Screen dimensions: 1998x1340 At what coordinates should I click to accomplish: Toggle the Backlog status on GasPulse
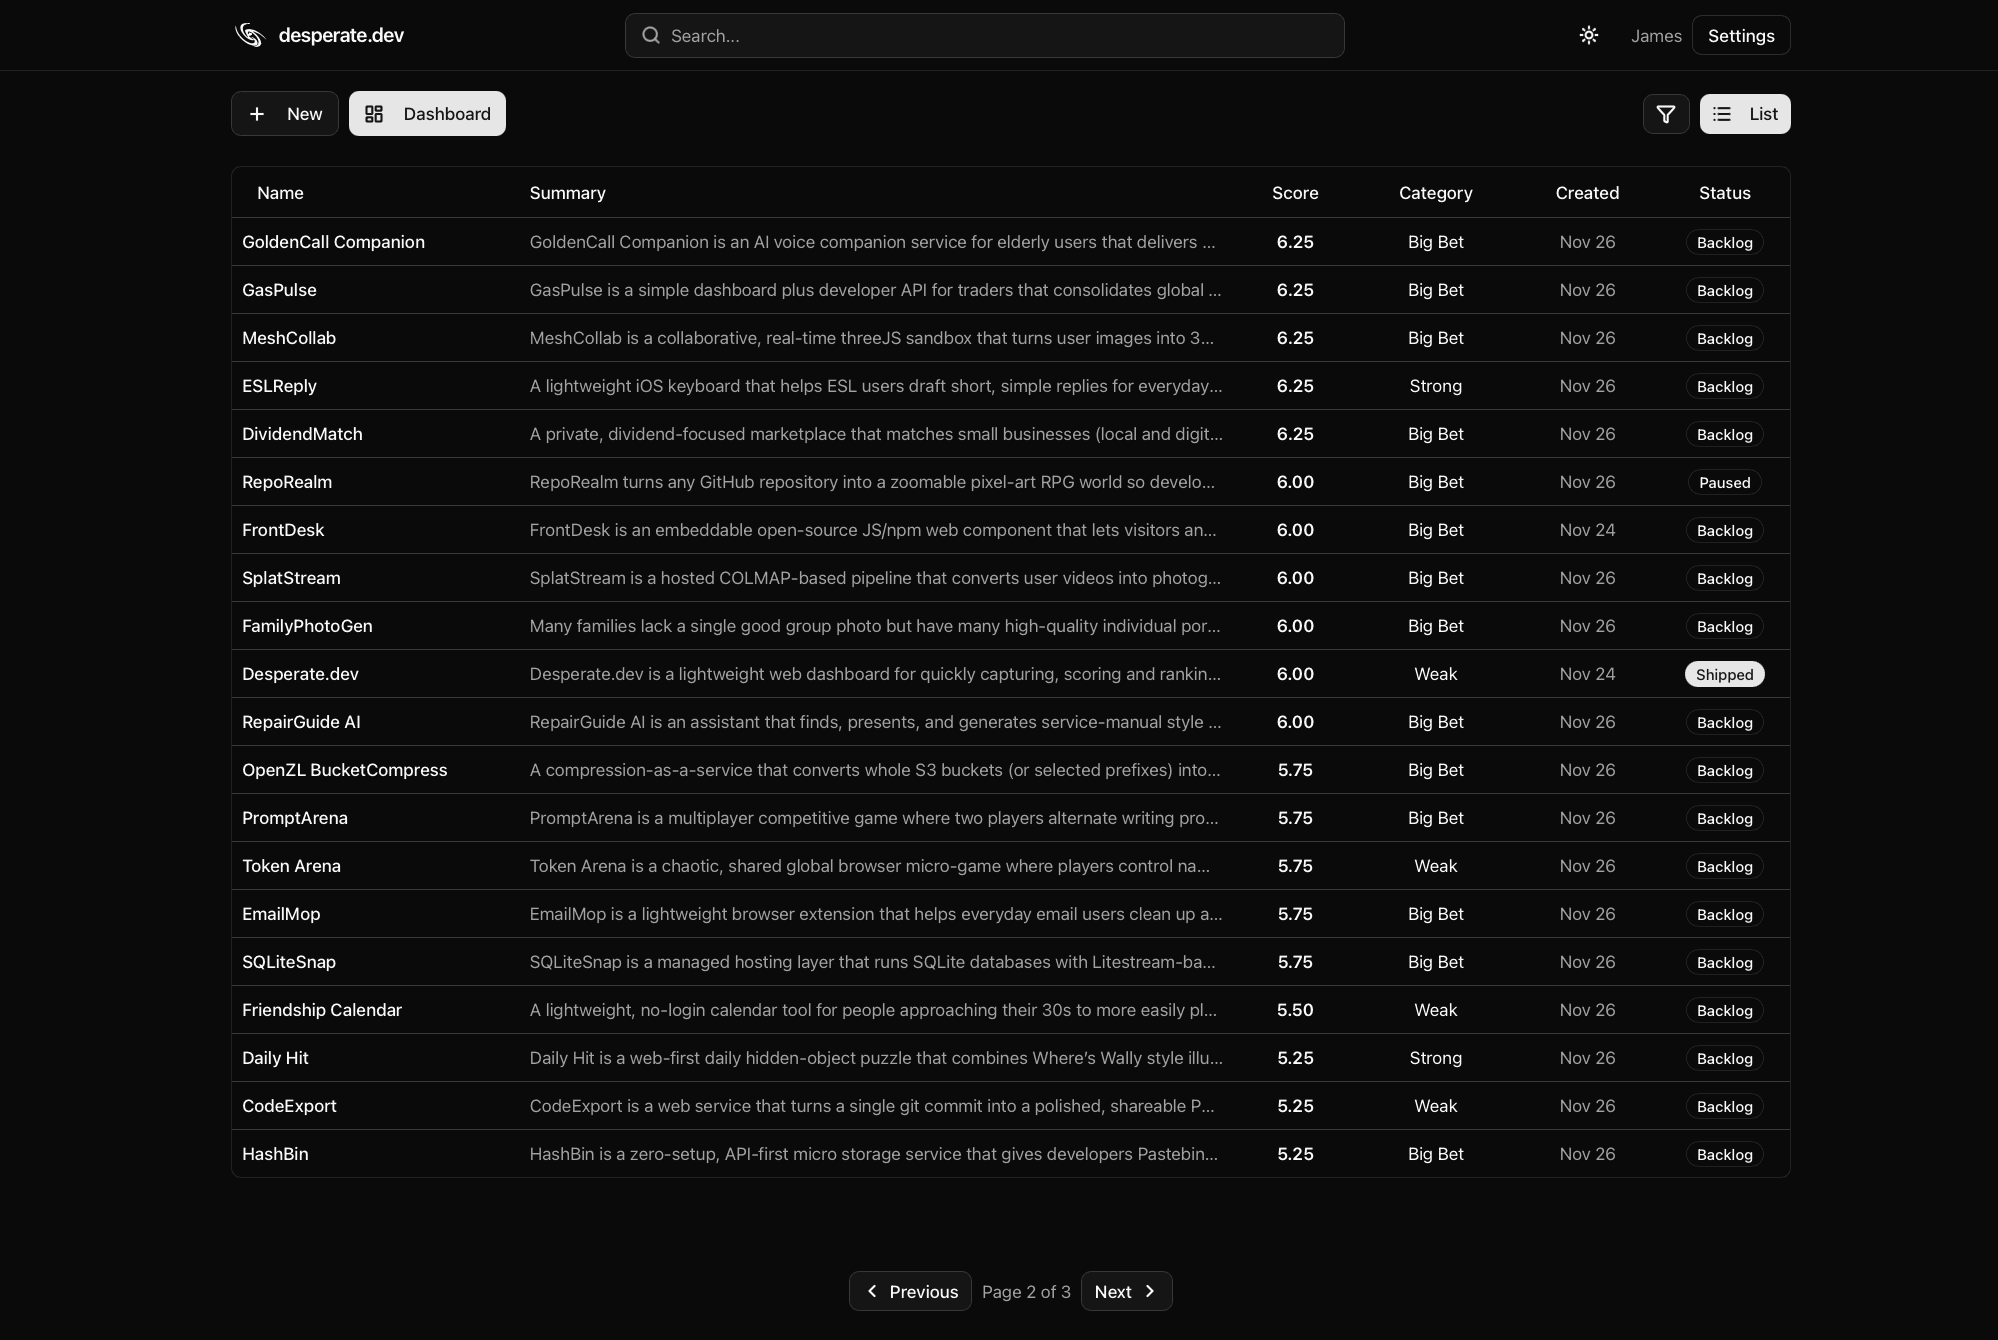1724,290
